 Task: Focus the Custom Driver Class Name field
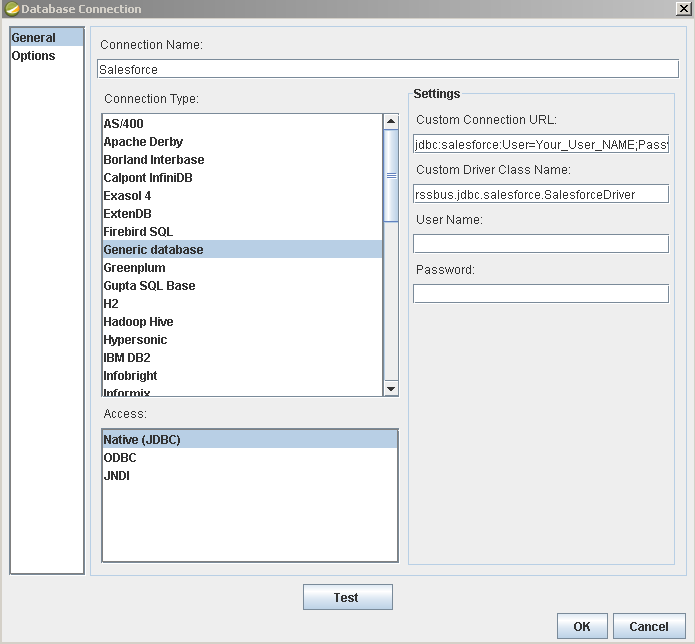point(540,194)
